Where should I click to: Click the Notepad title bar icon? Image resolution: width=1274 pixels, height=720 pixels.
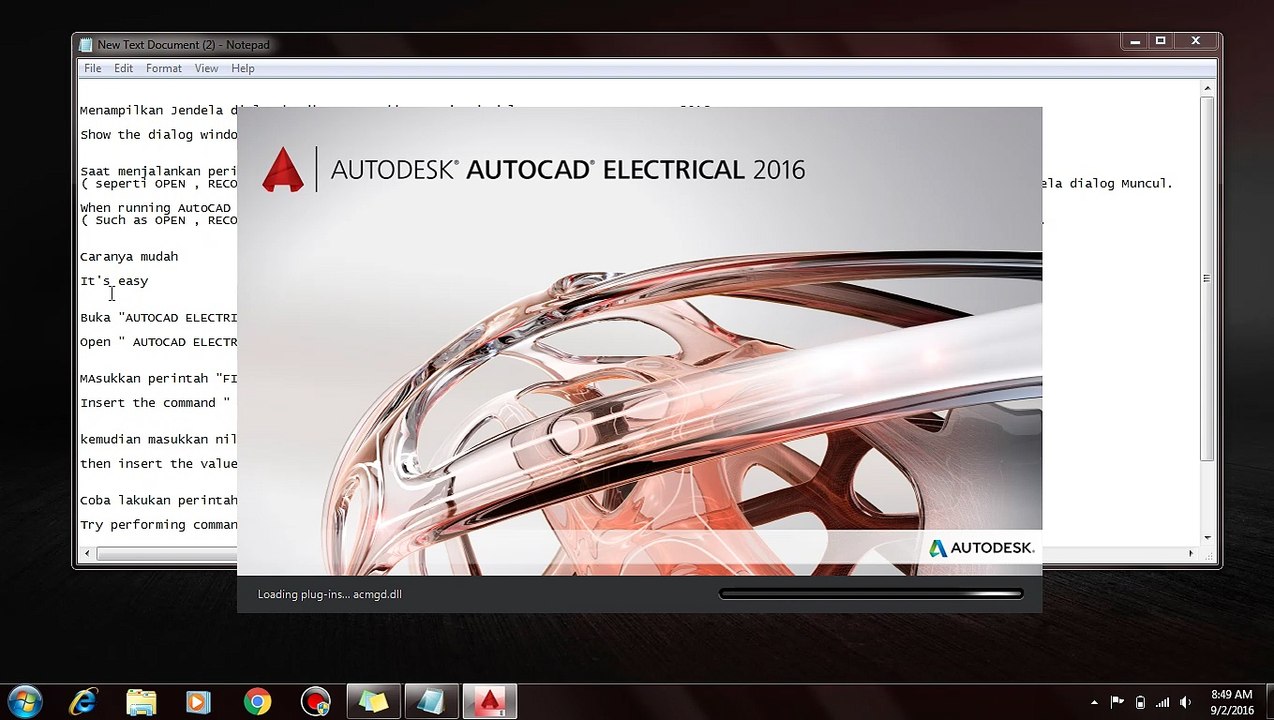pos(86,45)
